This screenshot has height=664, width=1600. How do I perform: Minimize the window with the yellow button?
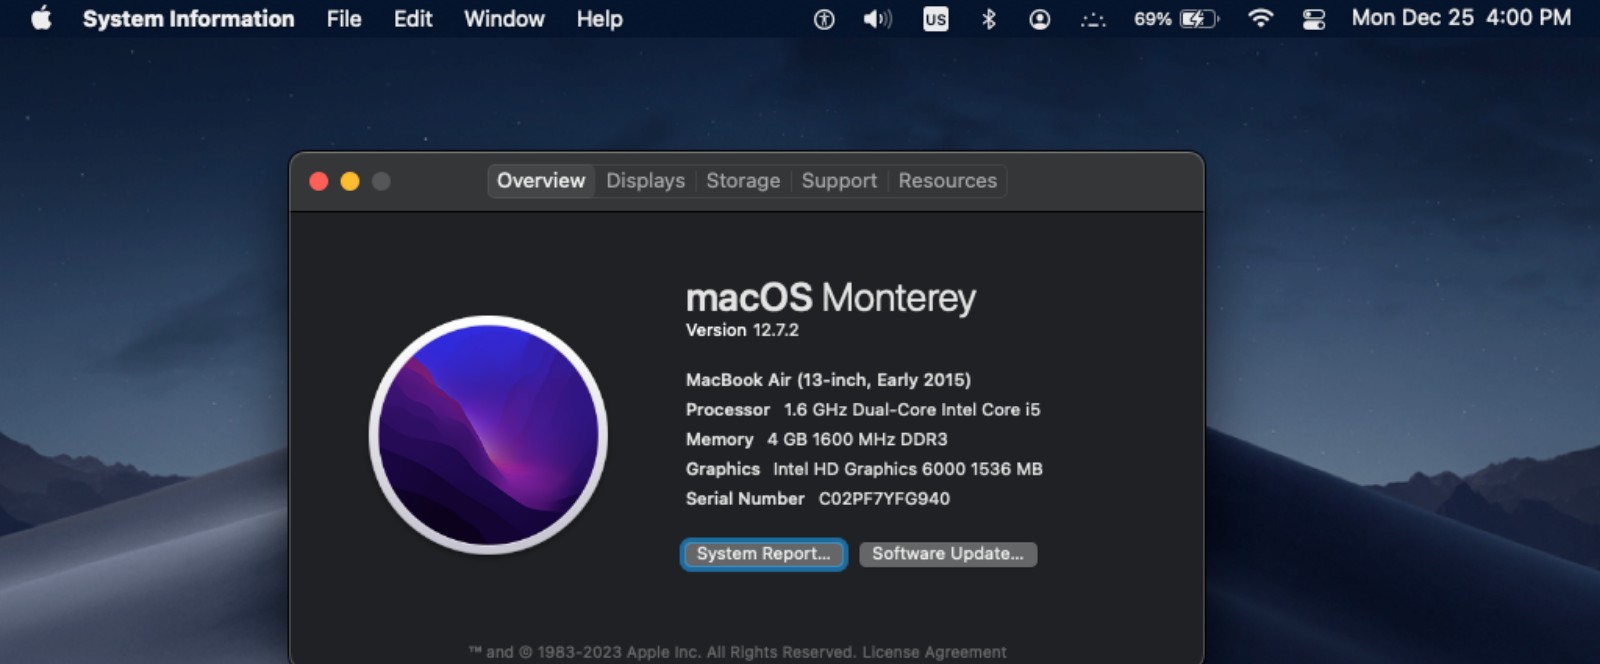coord(350,181)
